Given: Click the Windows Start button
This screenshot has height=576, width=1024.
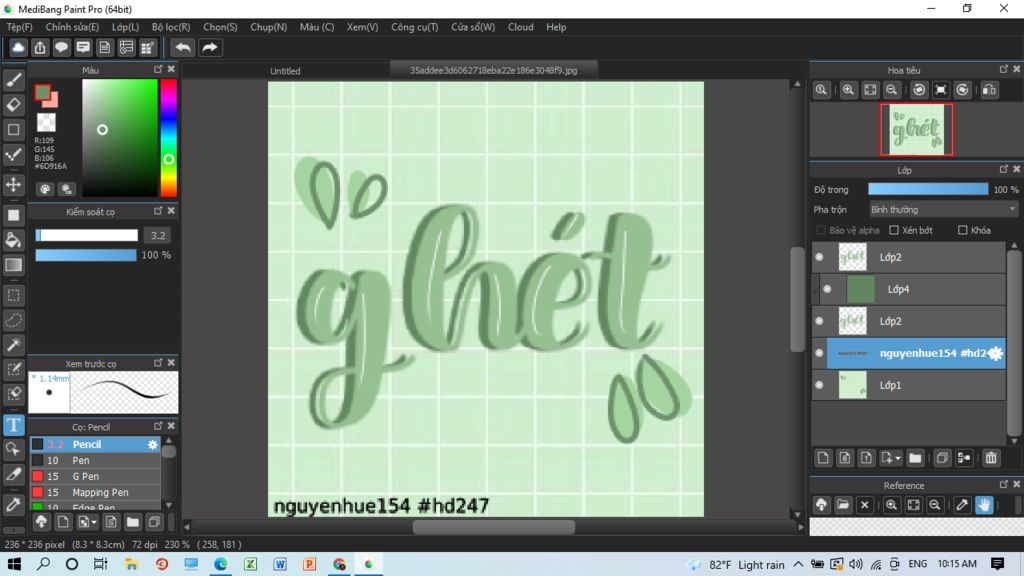Looking at the screenshot, I should coord(14,564).
